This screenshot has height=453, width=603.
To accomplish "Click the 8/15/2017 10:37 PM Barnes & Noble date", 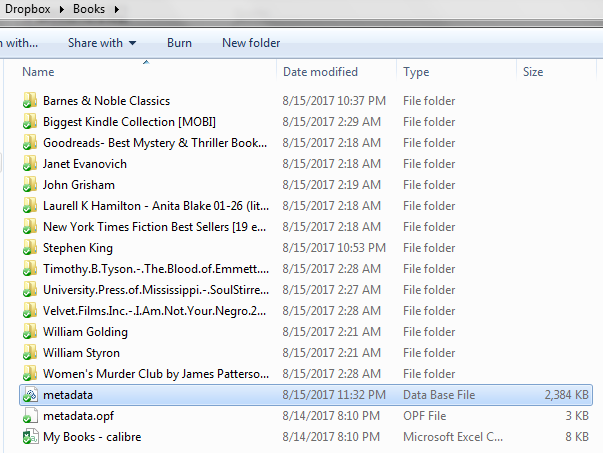I will (x=334, y=101).
